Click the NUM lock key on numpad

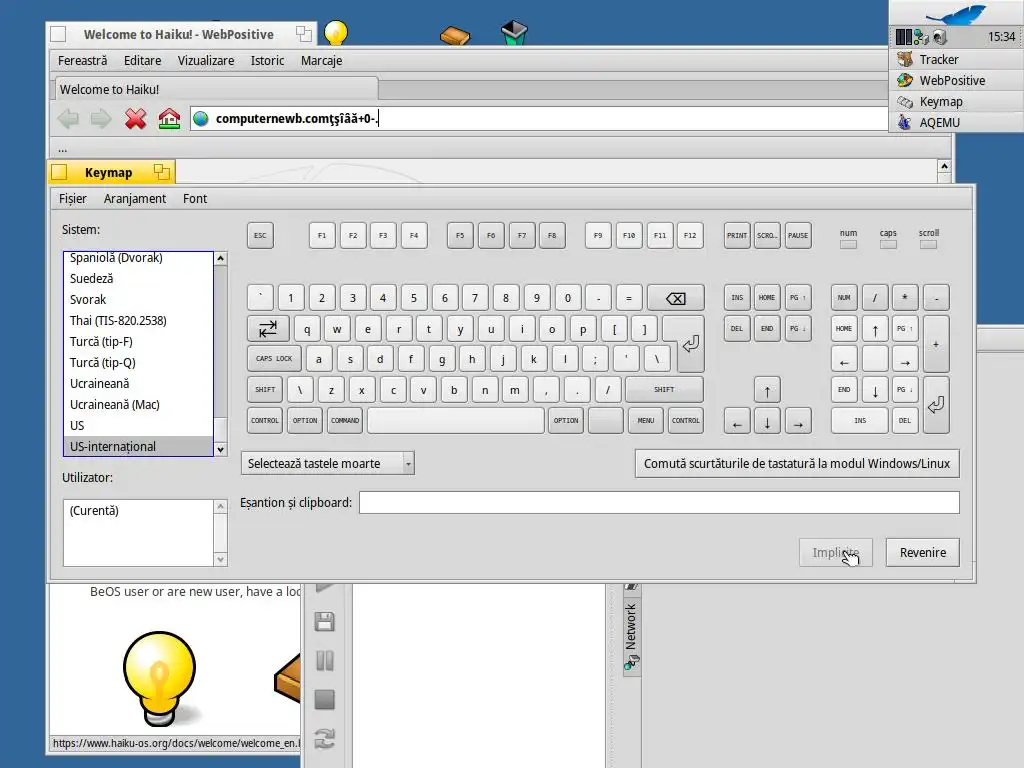(x=844, y=298)
